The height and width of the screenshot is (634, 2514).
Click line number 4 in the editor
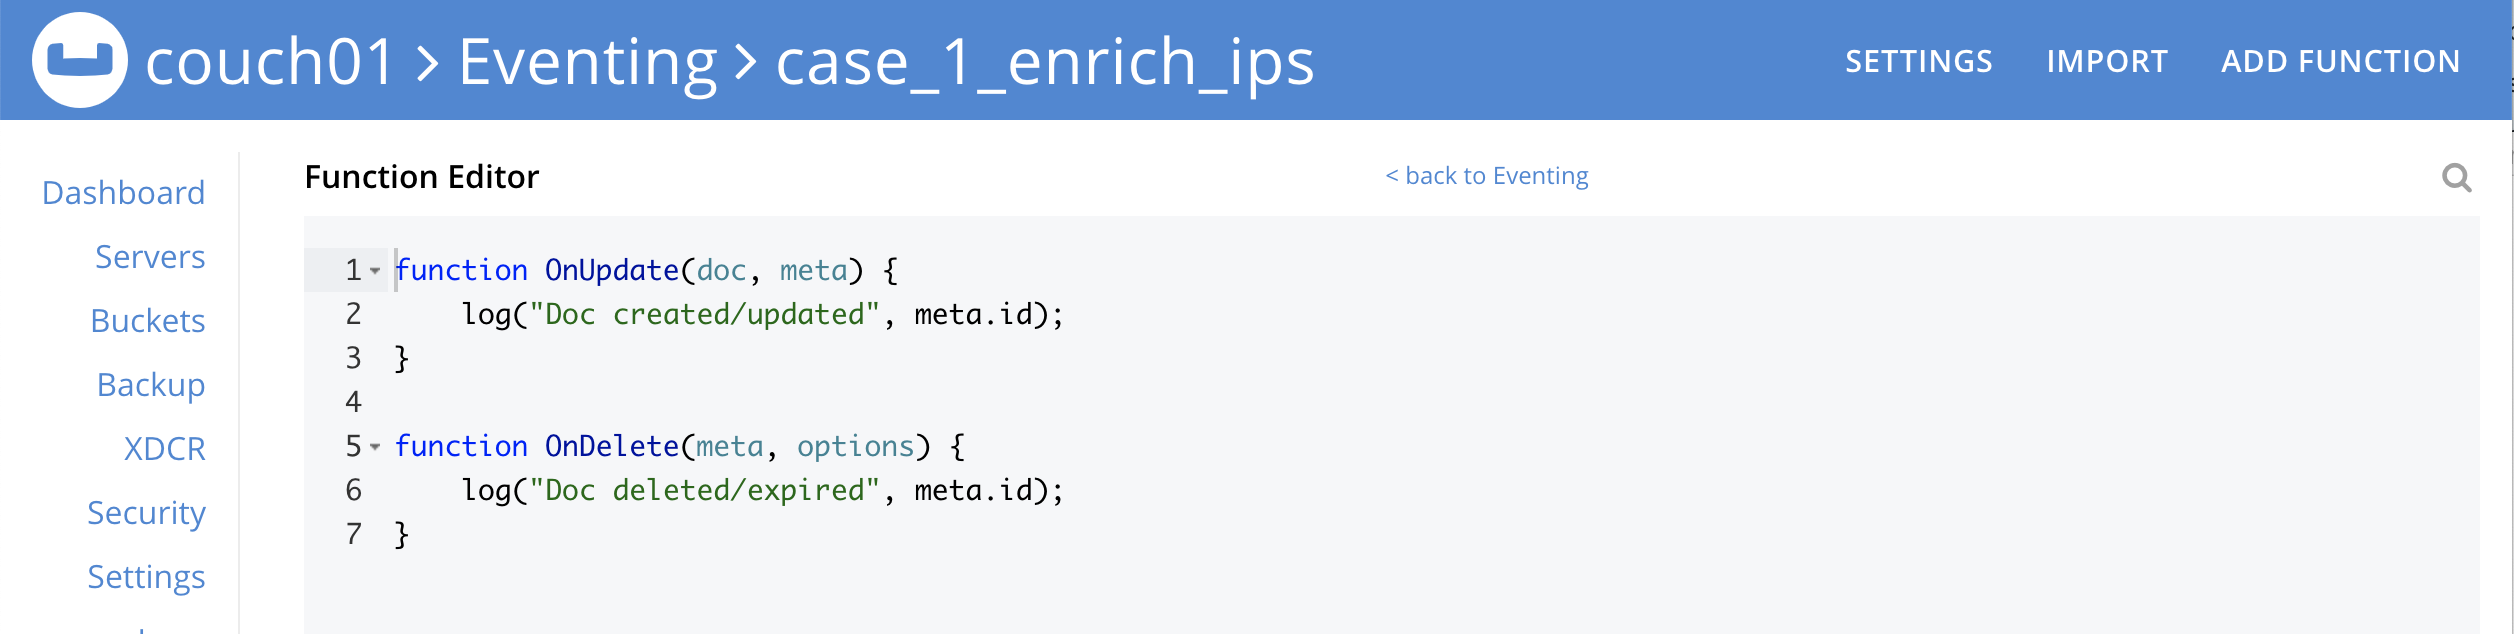tap(352, 401)
